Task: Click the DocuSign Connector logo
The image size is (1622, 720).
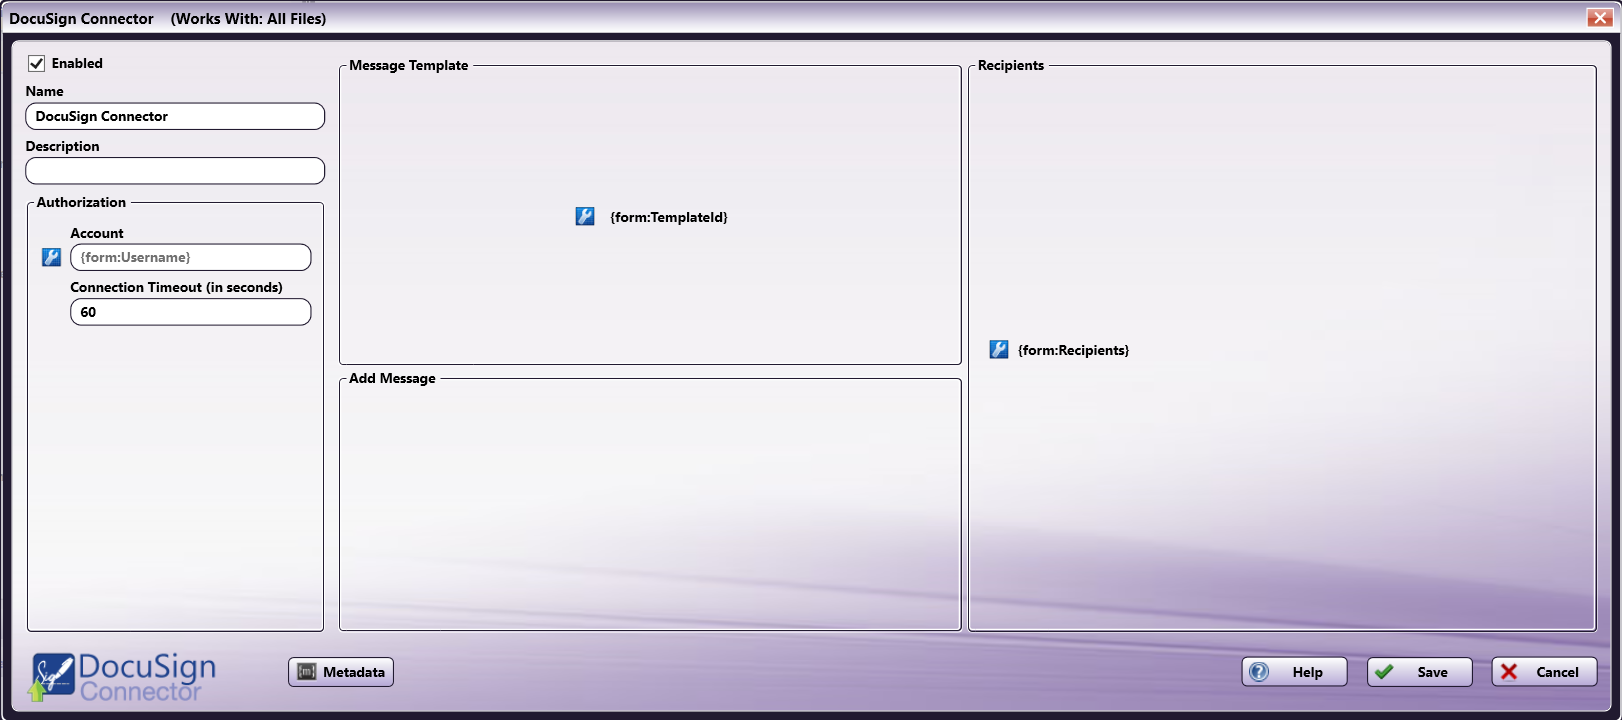Action: (x=123, y=676)
